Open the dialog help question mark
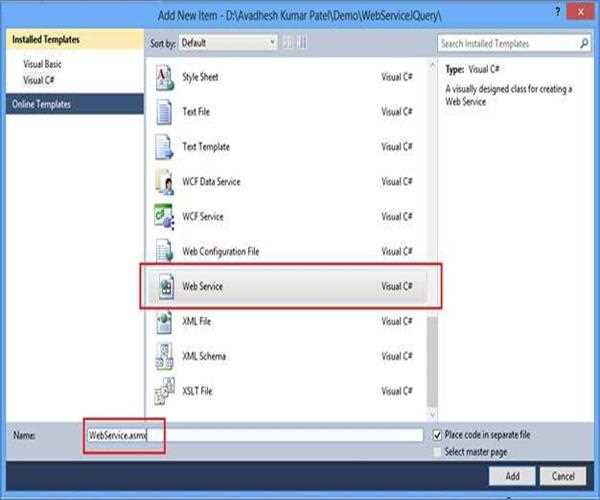The image size is (600, 500). tap(557, 12)
